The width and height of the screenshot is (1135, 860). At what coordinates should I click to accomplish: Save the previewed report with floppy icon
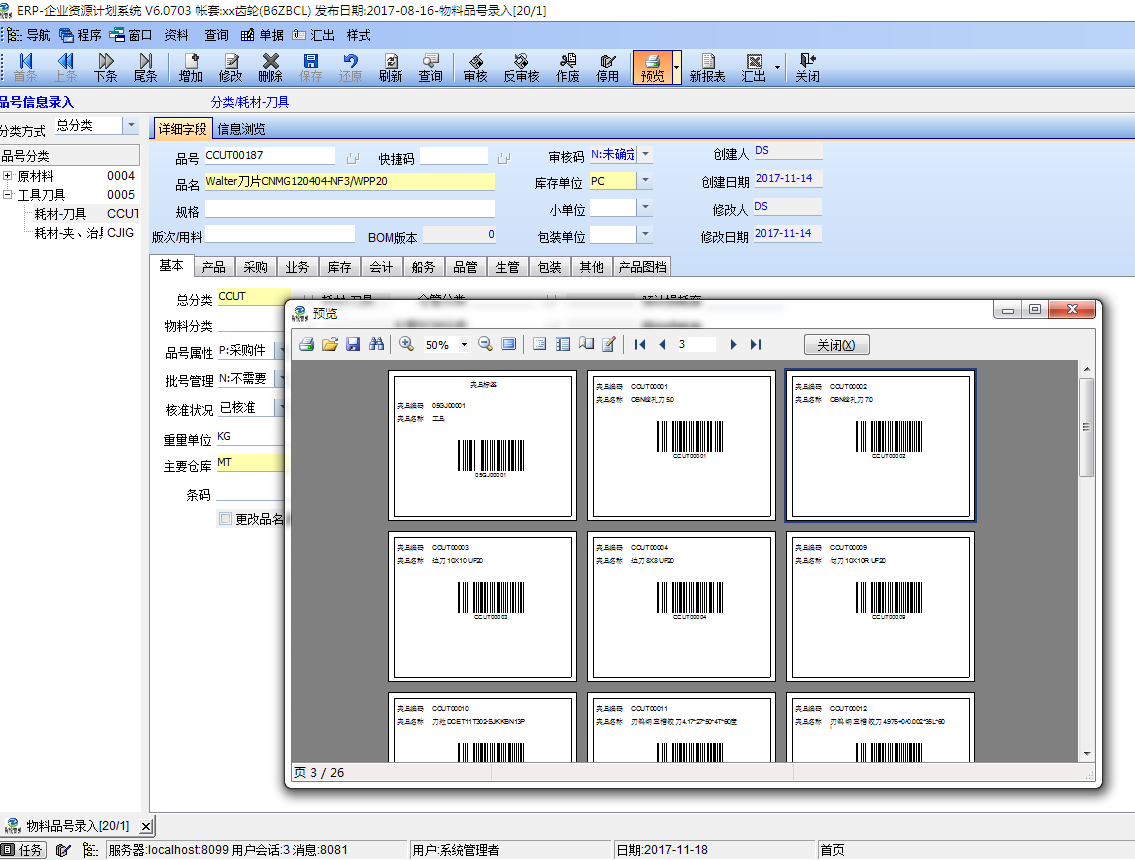[353, 345]
